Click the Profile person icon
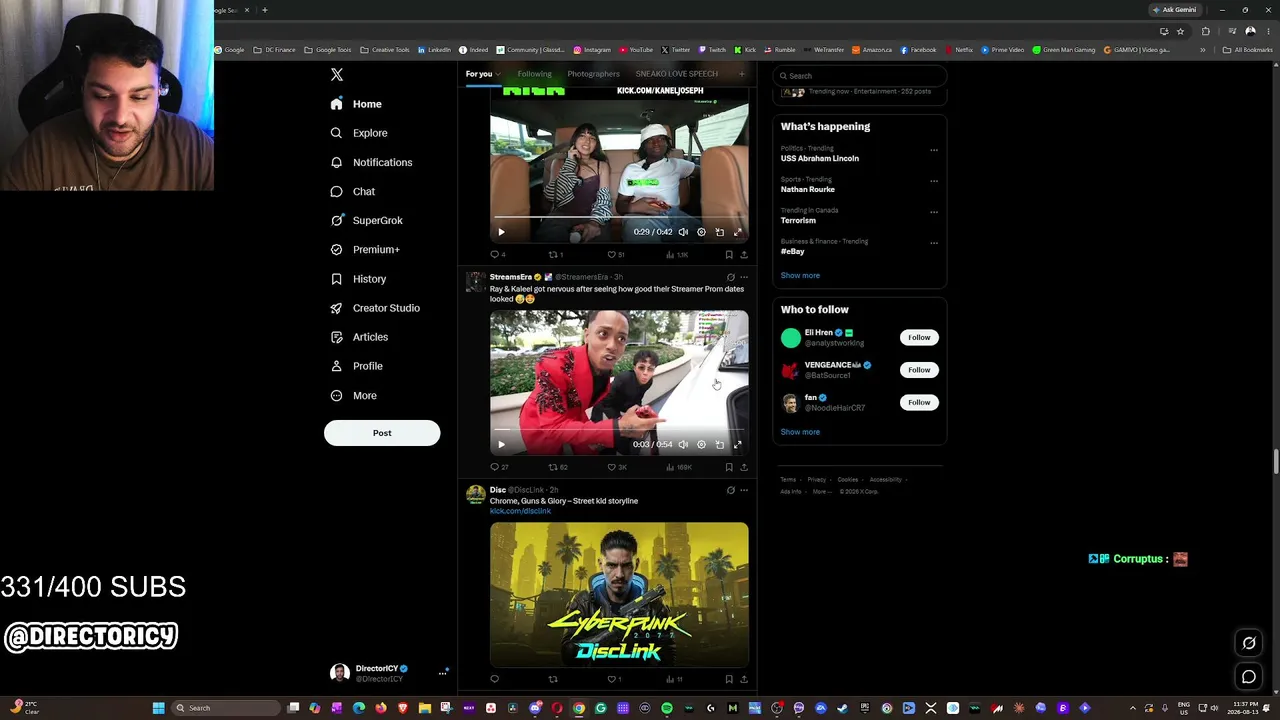Image resolution: width=1280 pixels, height=720 pixels. pos(336,366)
